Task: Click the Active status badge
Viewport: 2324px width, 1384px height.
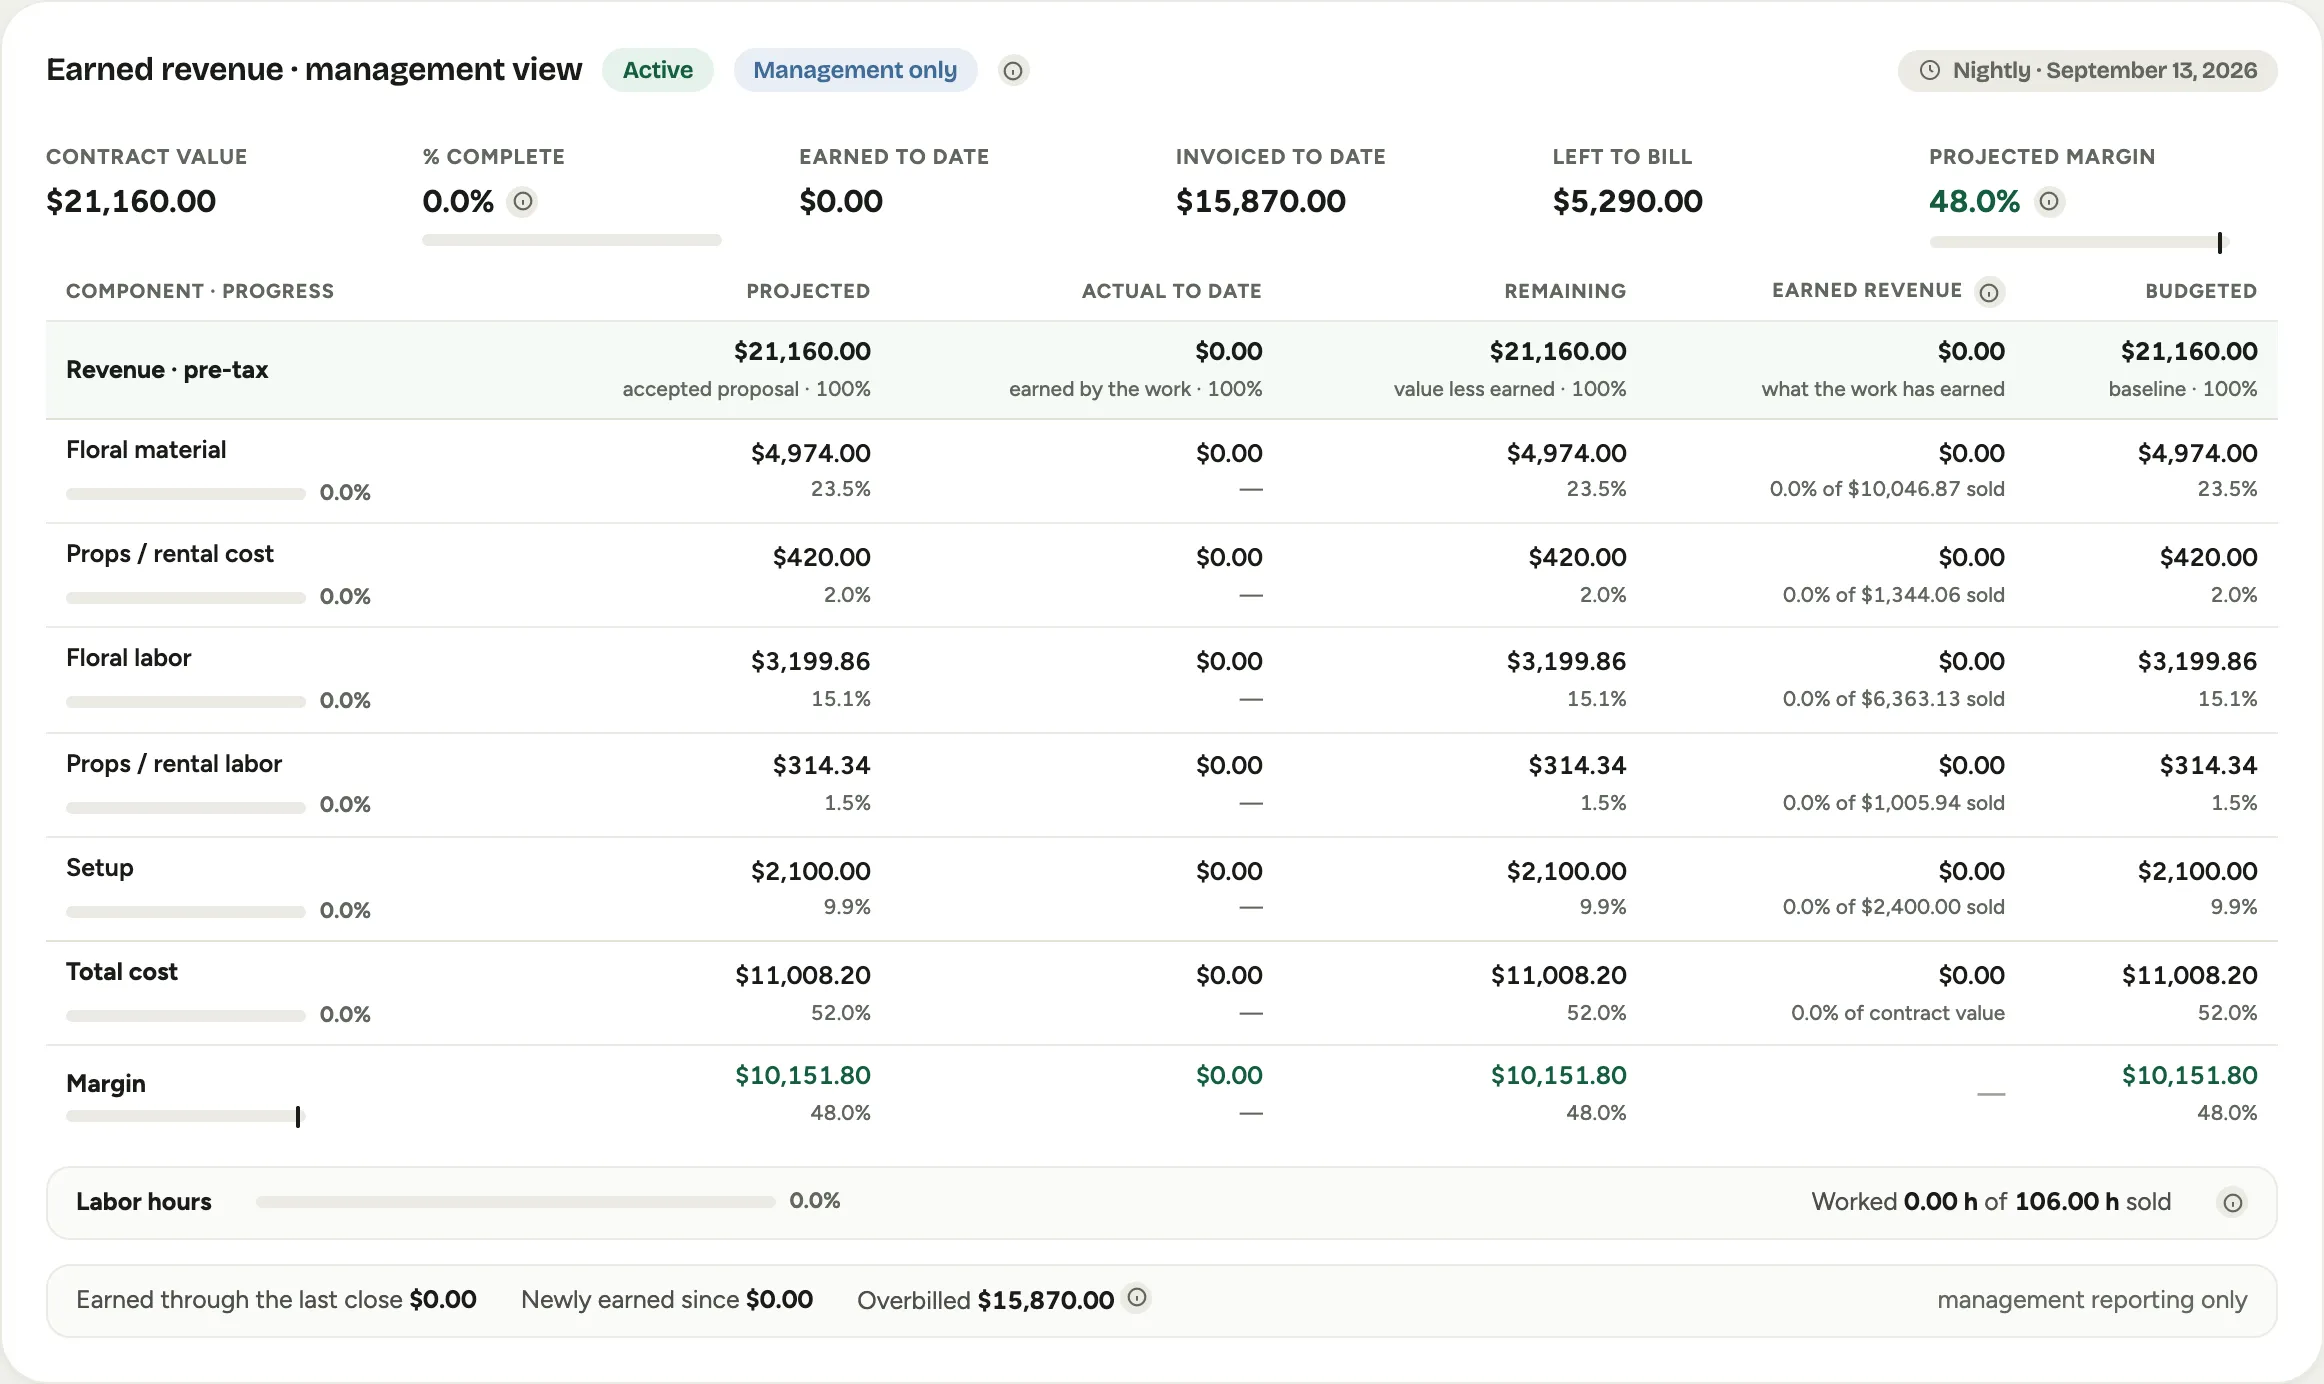Action: point(658,70)
